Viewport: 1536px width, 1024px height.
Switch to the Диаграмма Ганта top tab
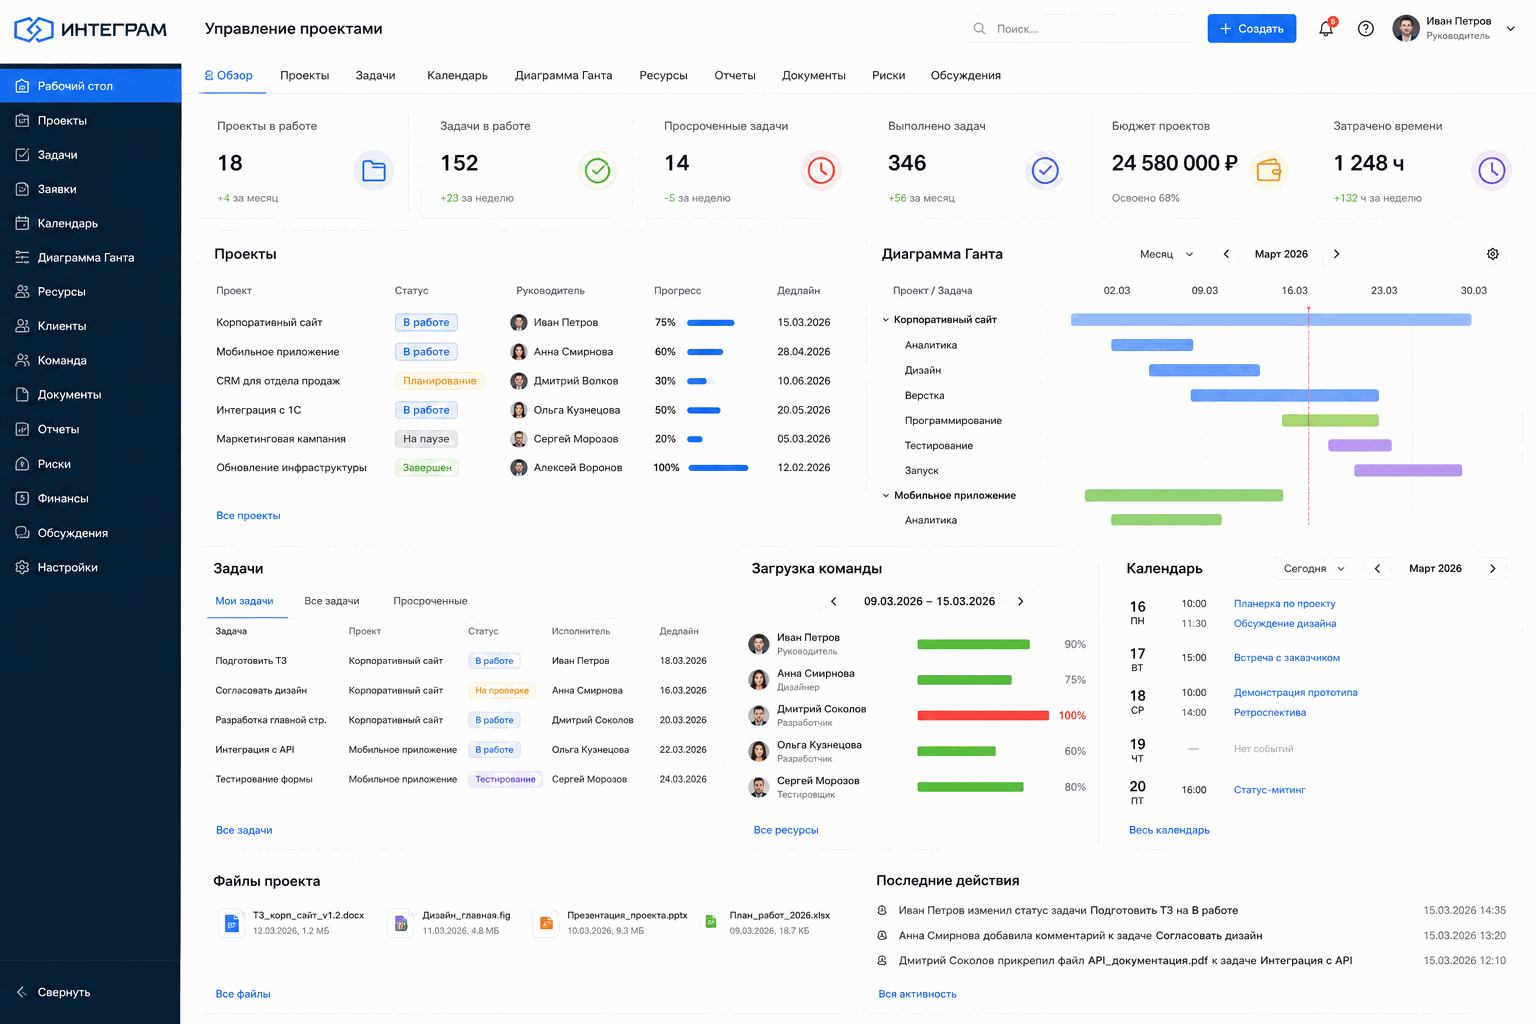[x=563, y=76]
